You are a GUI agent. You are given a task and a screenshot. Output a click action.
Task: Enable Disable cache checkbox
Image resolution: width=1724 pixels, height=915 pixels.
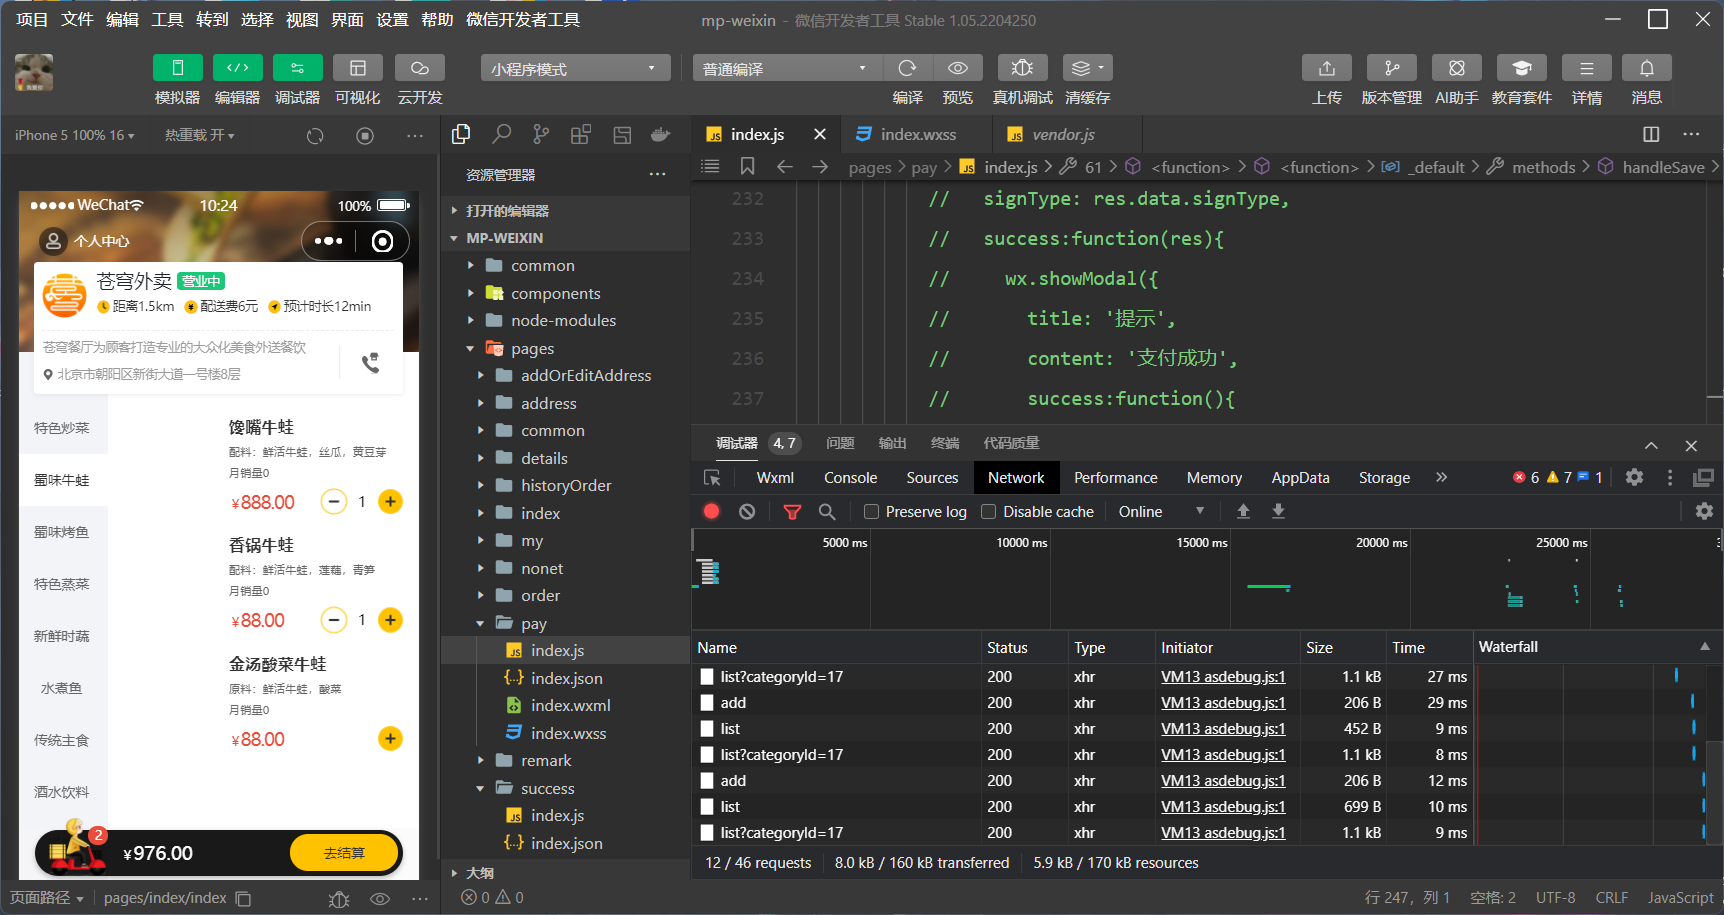point(988,511)
